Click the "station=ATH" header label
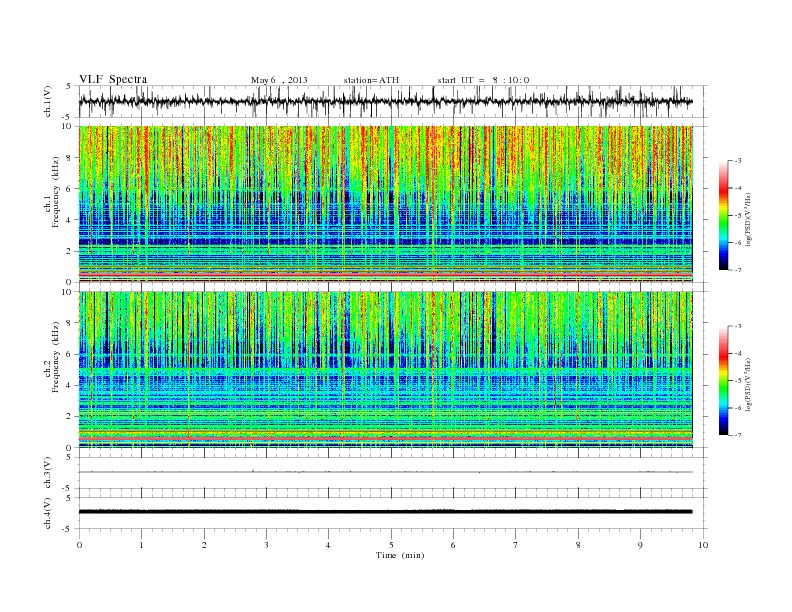The image size is (792, 612). coord(371,80)
